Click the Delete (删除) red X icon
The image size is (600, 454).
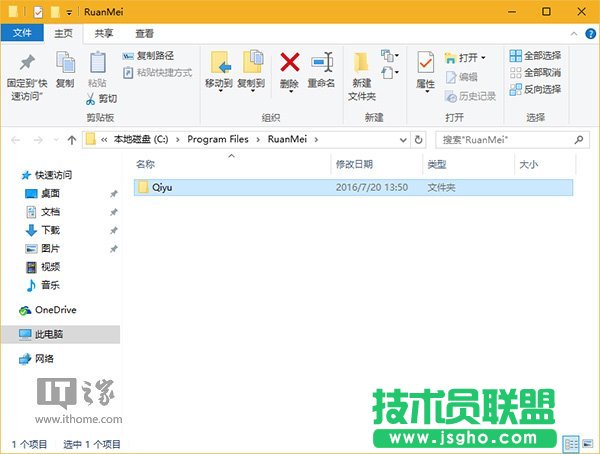(290, 62)
